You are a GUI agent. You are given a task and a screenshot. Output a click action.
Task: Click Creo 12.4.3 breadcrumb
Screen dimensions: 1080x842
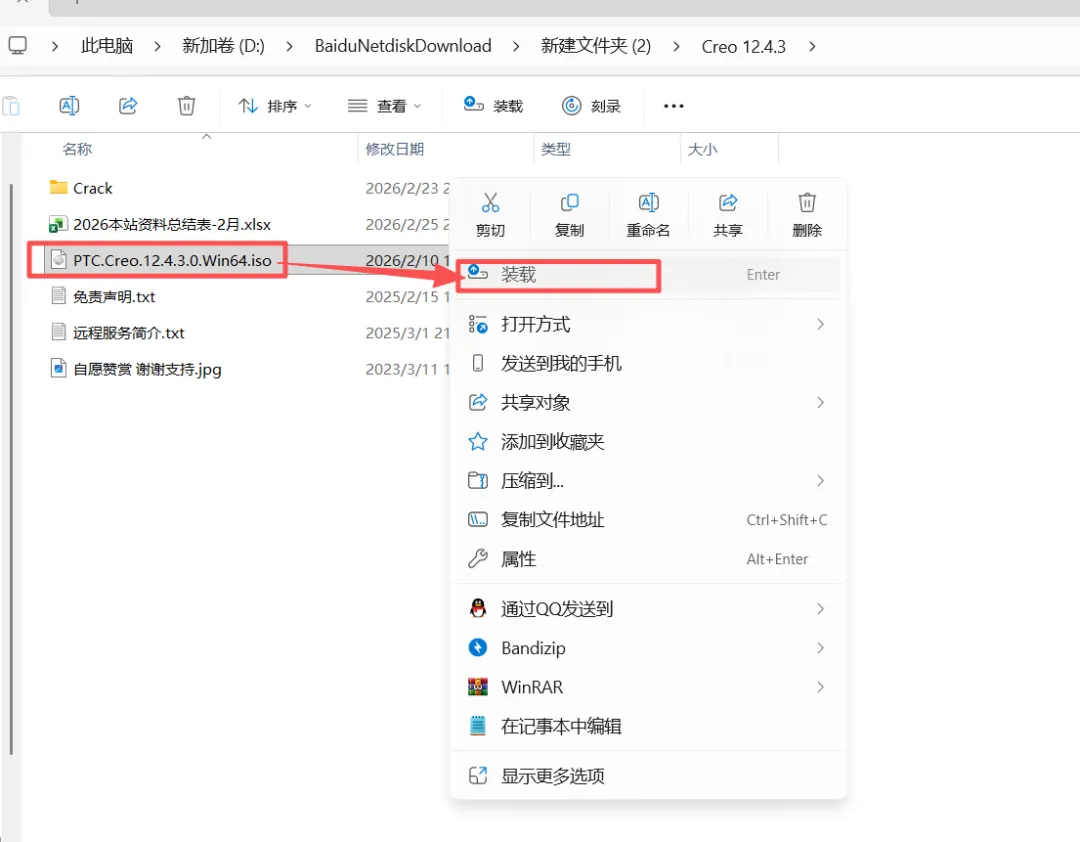(744, 46)
